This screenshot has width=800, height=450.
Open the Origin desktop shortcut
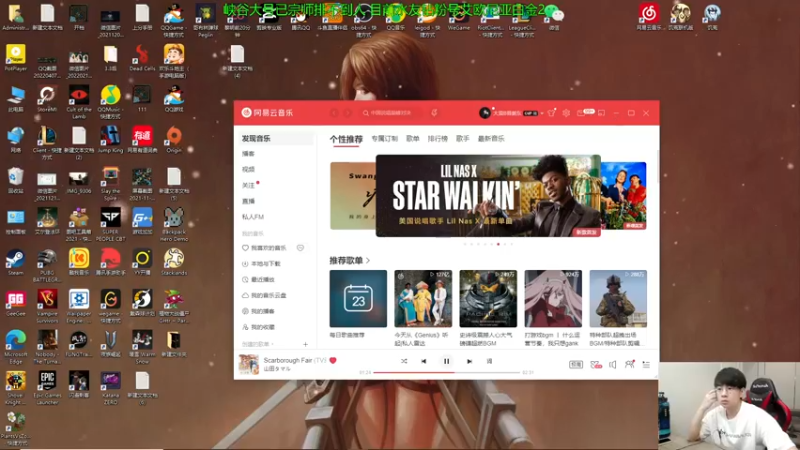174,140
